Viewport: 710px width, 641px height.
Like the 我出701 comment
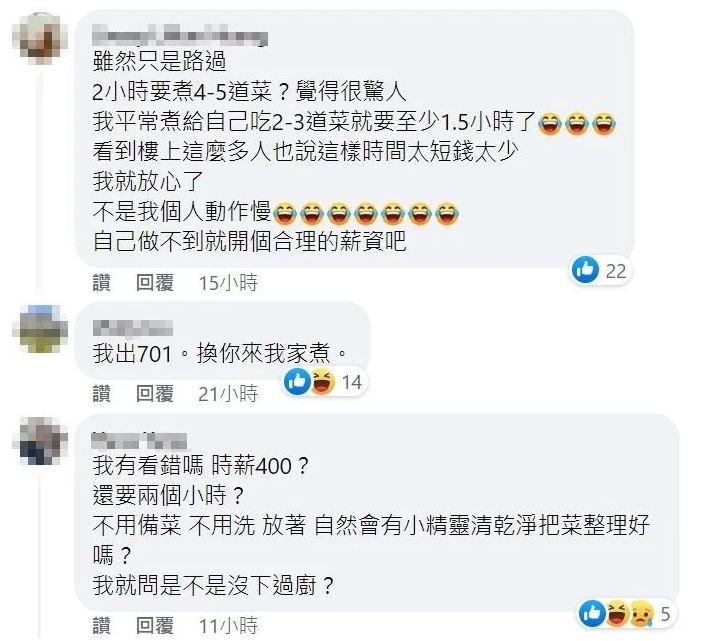(101, 393)
